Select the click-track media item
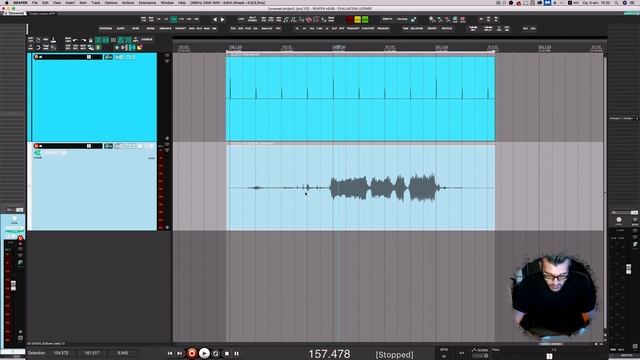Image resolution: width=640 pixels, height=360 pixels. (360, 98)
